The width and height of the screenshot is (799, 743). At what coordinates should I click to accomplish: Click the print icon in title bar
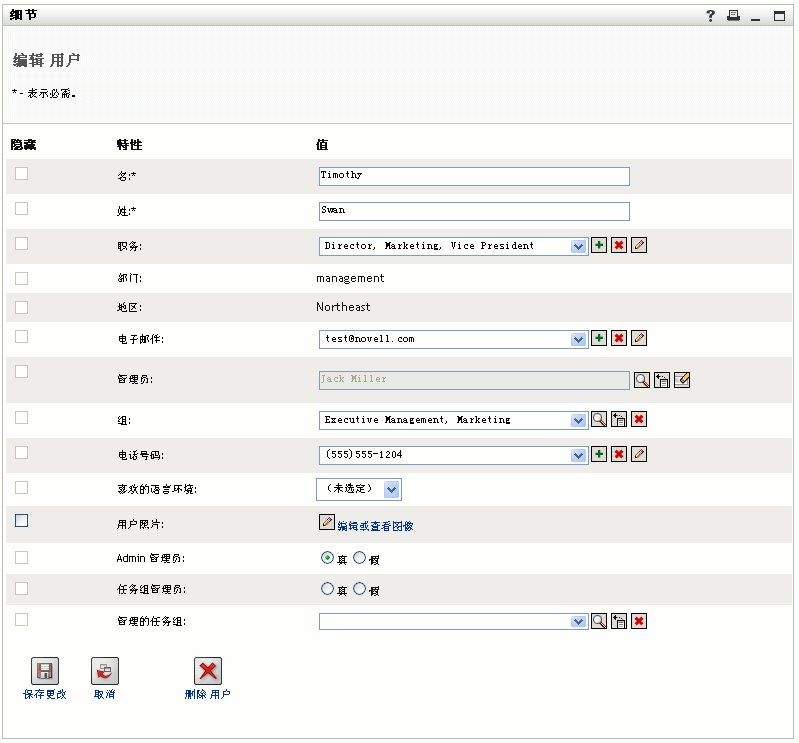(x=733, y=15)
